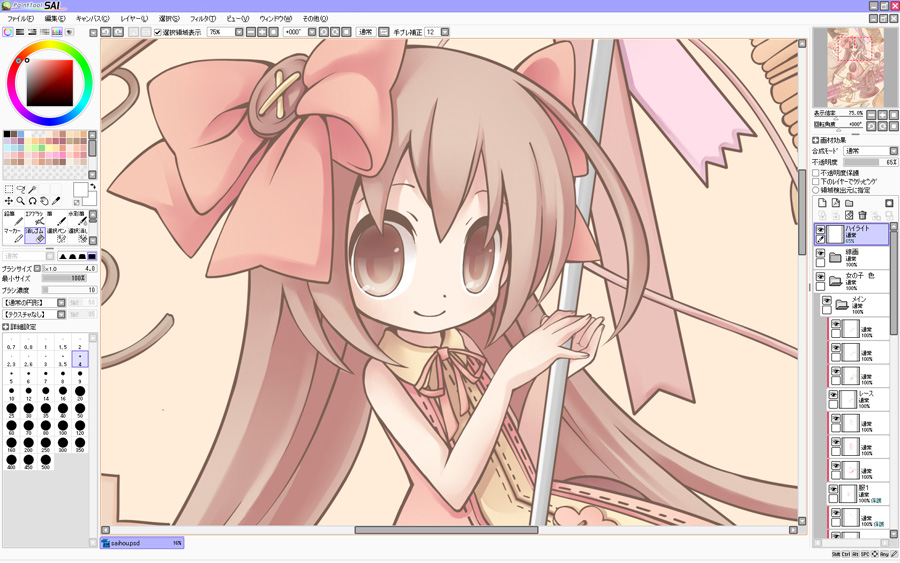This screenshot has width=900, height=563.
Task: Toggle the RGB slider panel icon
Action: (x=20, y=32)
